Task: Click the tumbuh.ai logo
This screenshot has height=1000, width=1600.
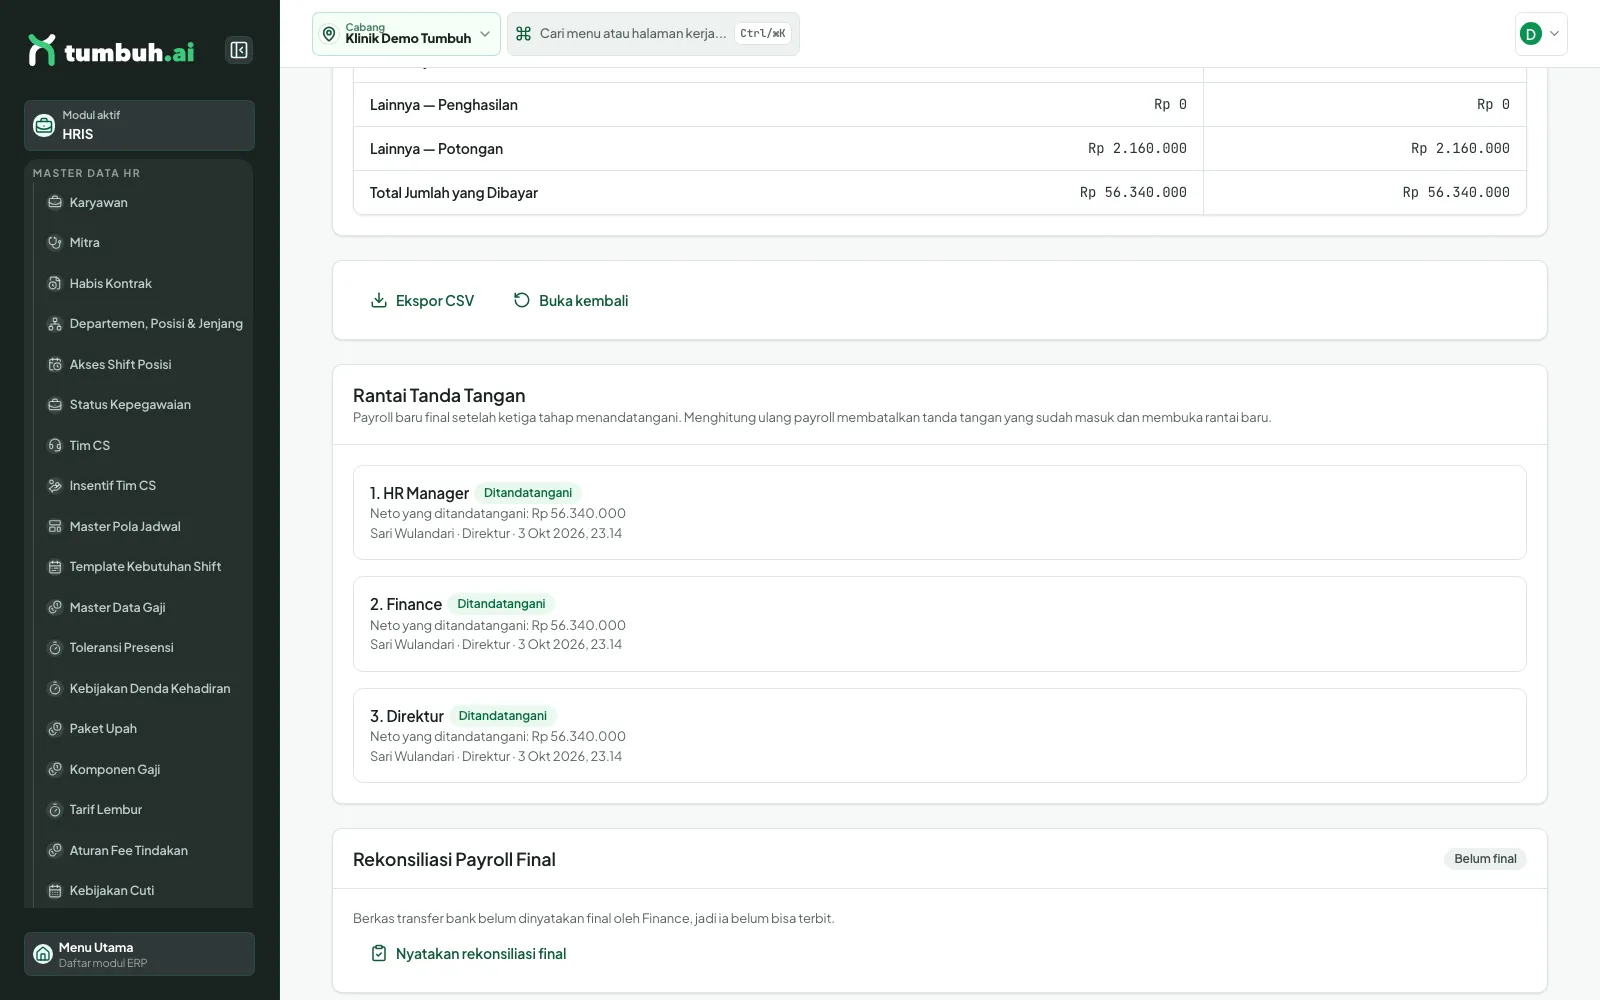Action: pyautogui.click(x=111, y=50)
